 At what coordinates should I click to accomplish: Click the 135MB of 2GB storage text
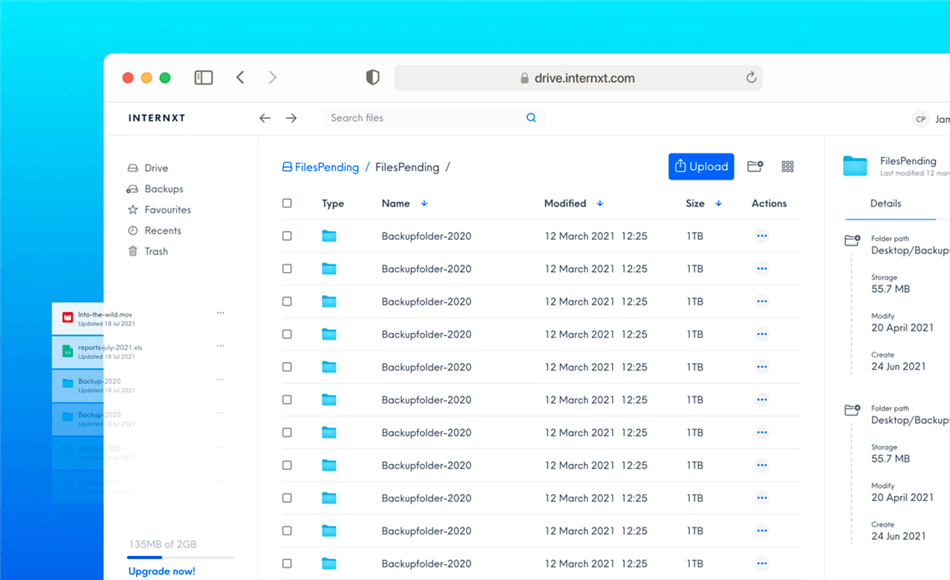click(162, 544)
